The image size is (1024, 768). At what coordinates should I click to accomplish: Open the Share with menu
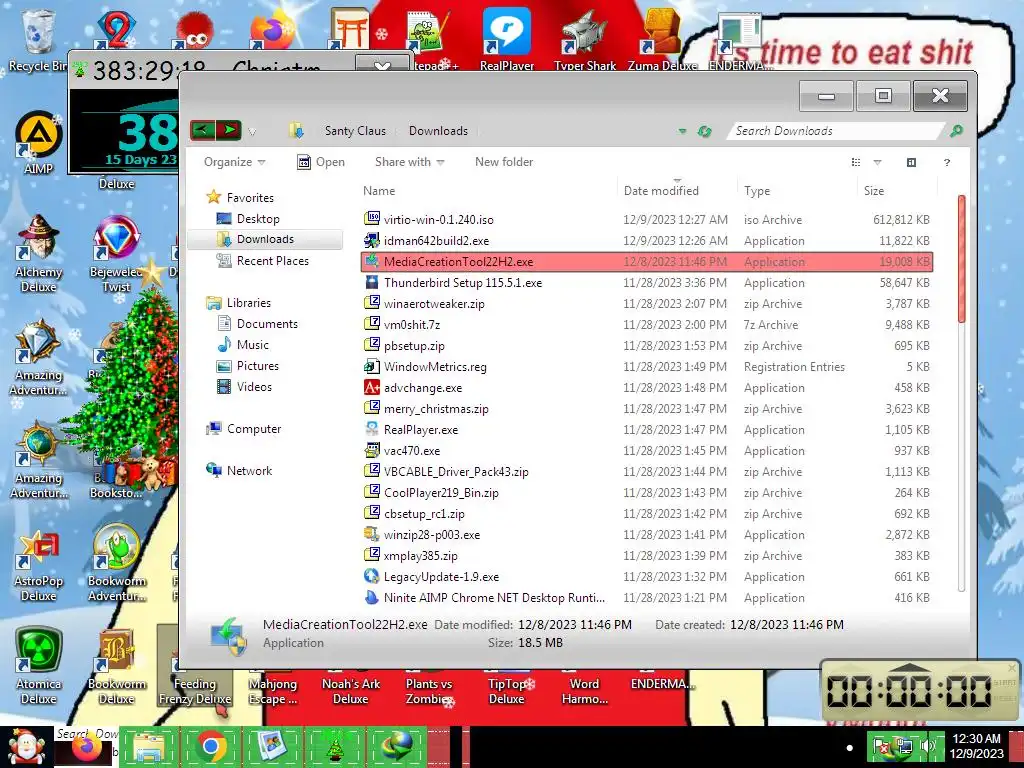click(x=409, y=162)
